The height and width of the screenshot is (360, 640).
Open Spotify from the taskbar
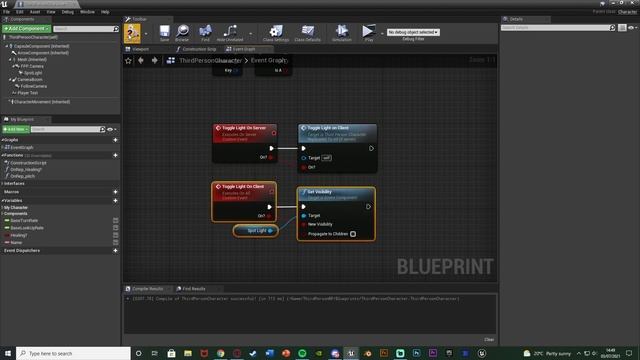(302, 353)
